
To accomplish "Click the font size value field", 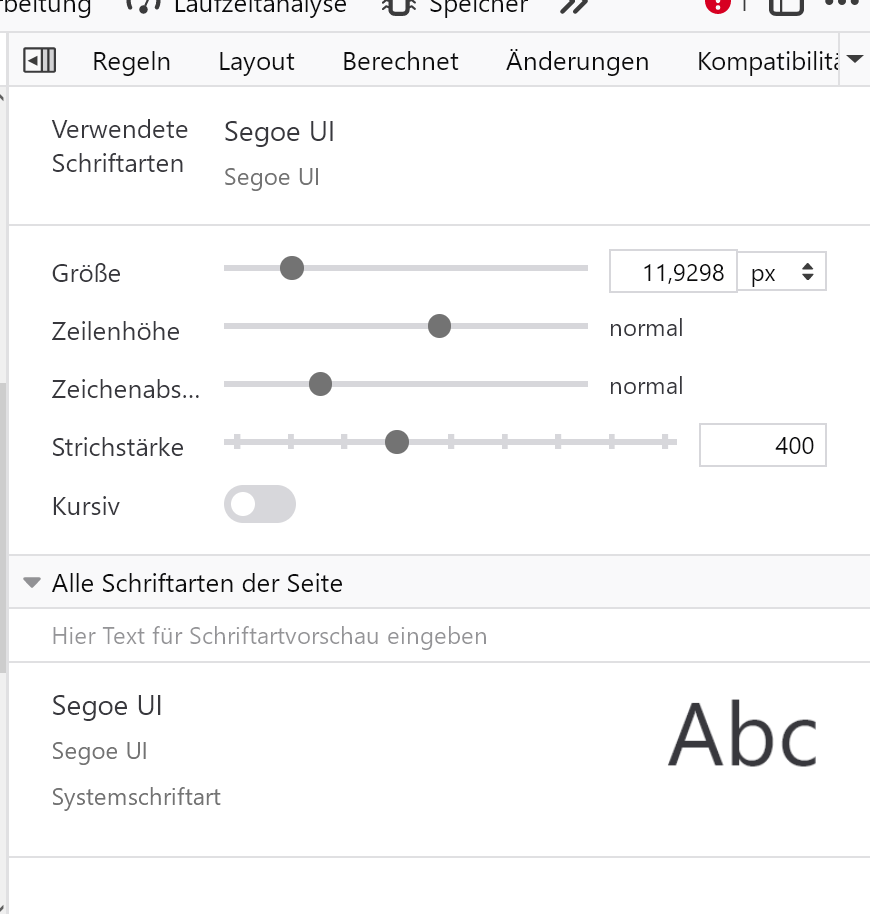I will 673,271.
